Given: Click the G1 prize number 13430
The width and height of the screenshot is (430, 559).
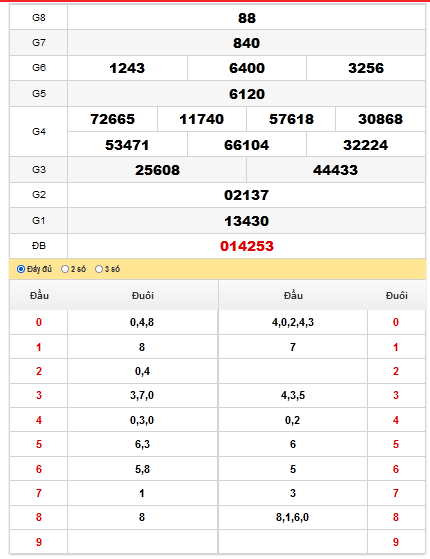Looking at the screenshot, I should point(247,221).
